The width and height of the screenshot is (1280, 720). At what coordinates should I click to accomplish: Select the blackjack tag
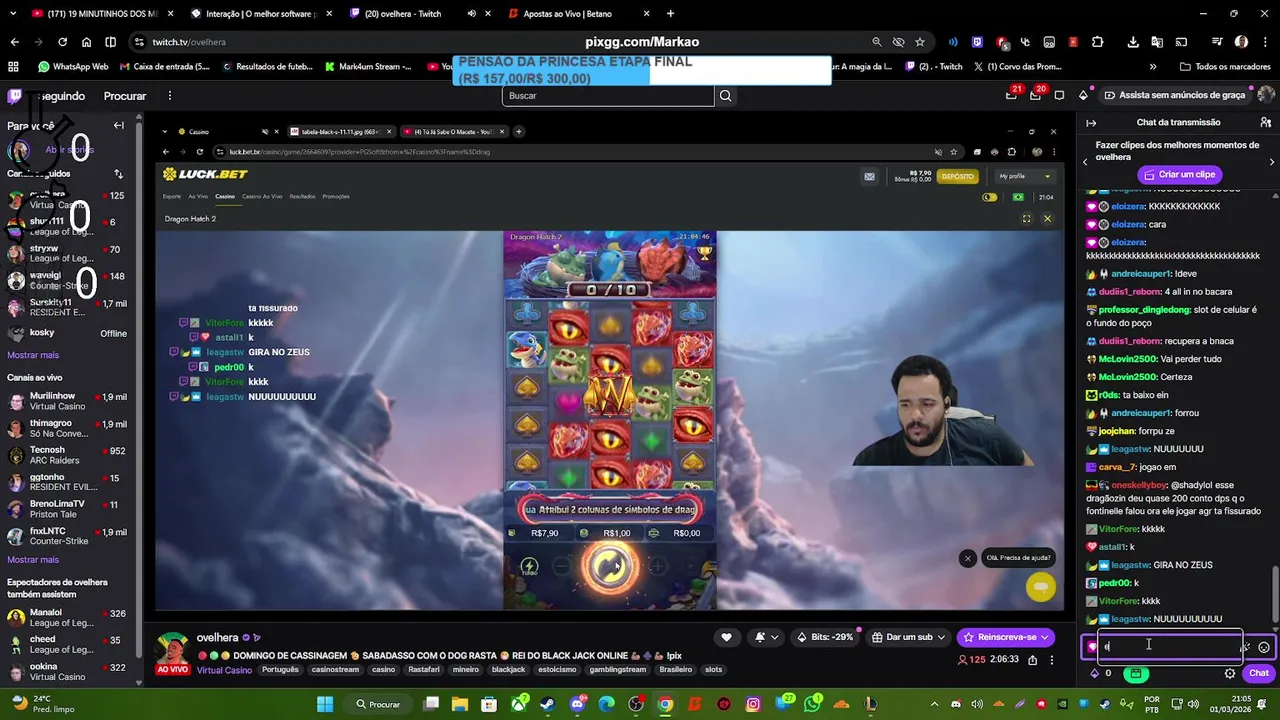pos(508,670)
